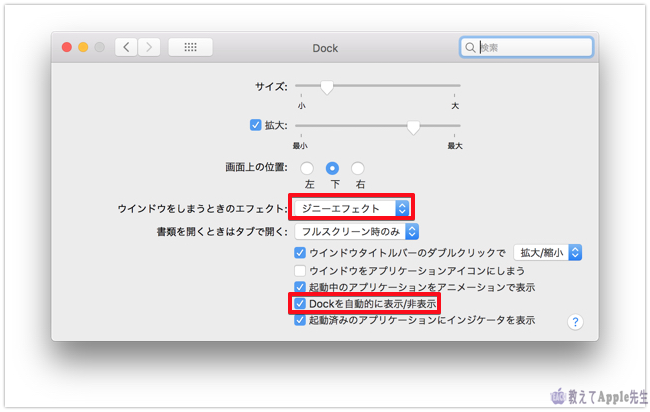
Task: Open the 拡大/縮小 dropdown
Action: (x=548, y=252)
